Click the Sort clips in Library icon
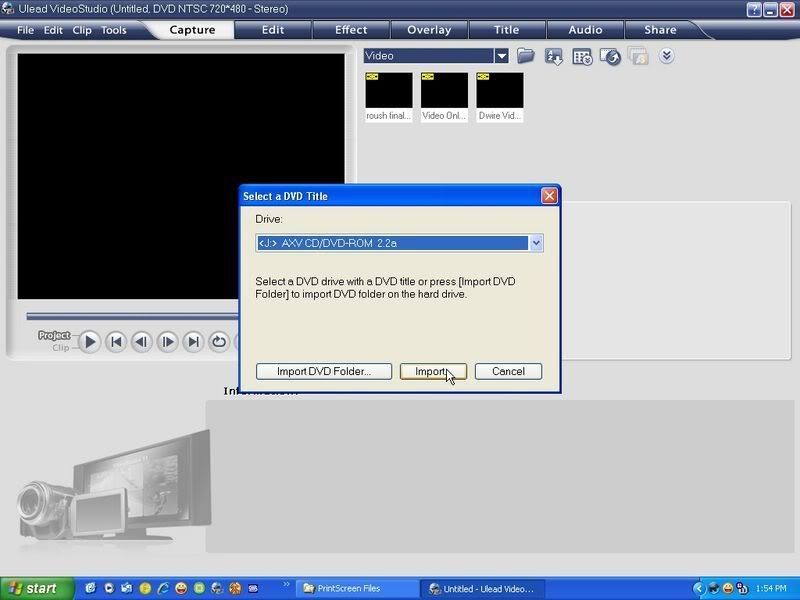Image resolution: width=800 pixels, height=600 pixels. (553, 57)
